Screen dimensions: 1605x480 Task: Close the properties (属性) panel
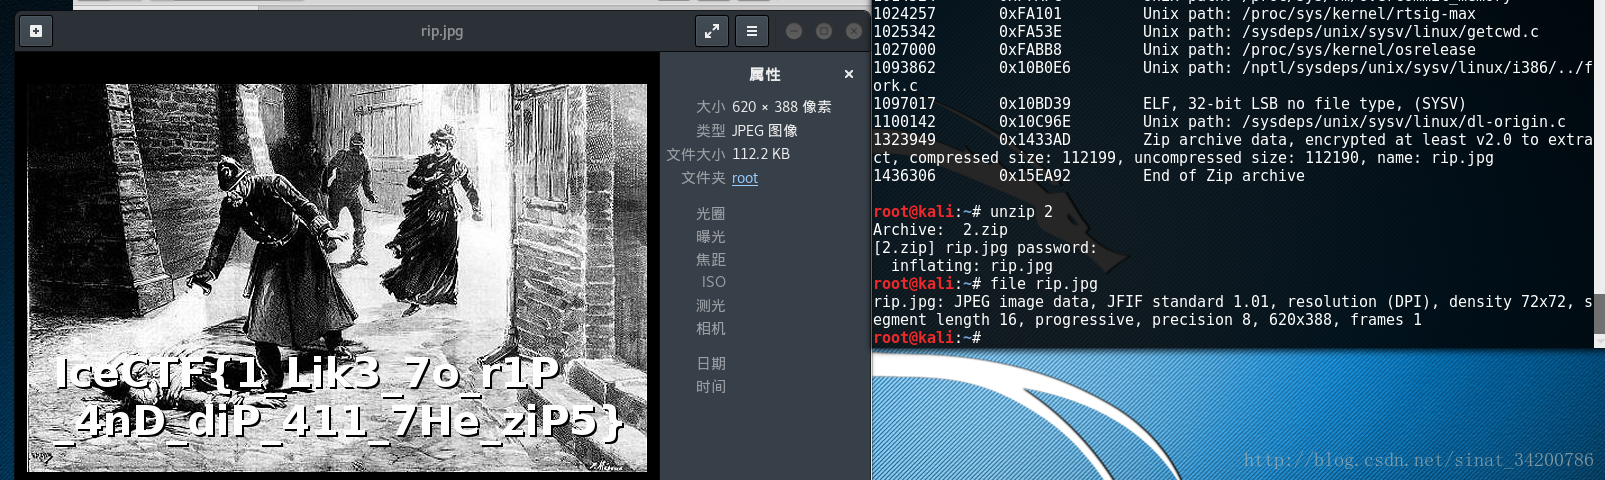coord(849,74)
